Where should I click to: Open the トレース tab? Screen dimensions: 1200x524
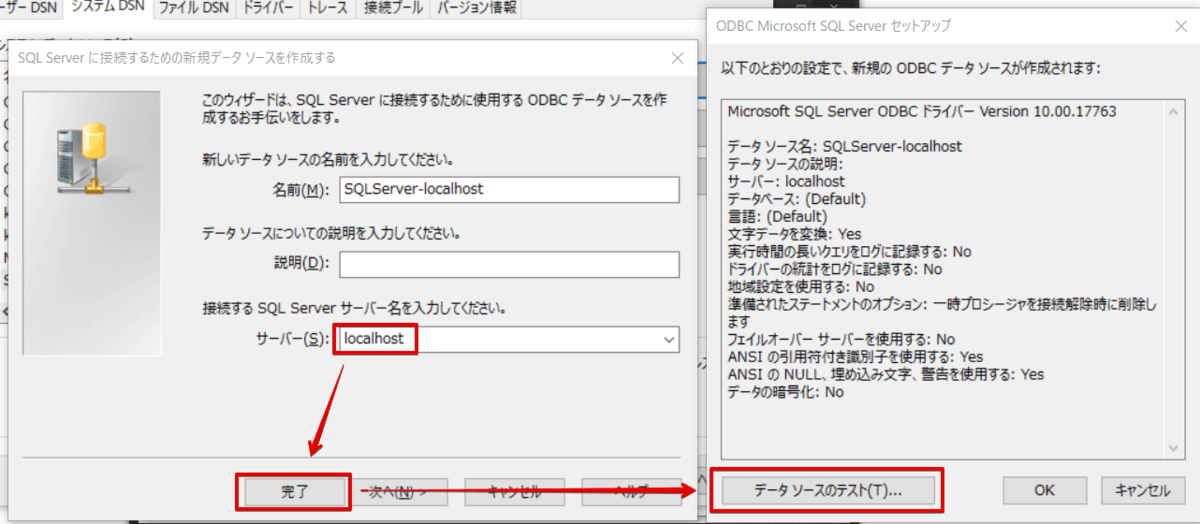tap(329, 9)
